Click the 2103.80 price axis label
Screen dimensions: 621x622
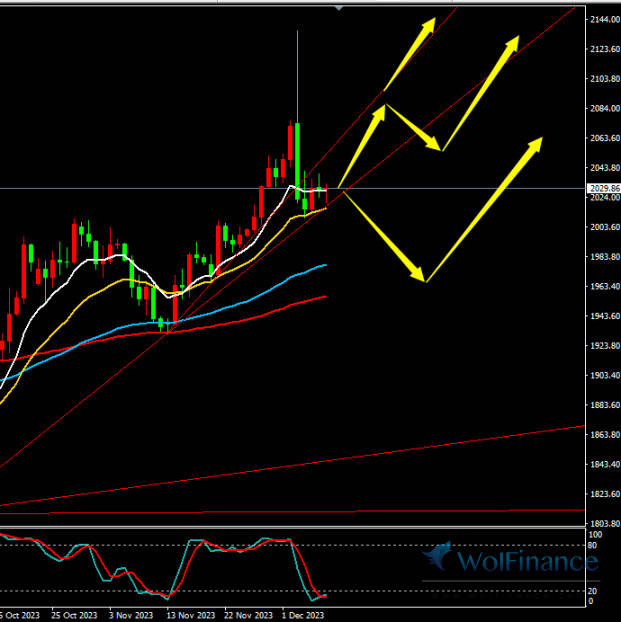605,79
